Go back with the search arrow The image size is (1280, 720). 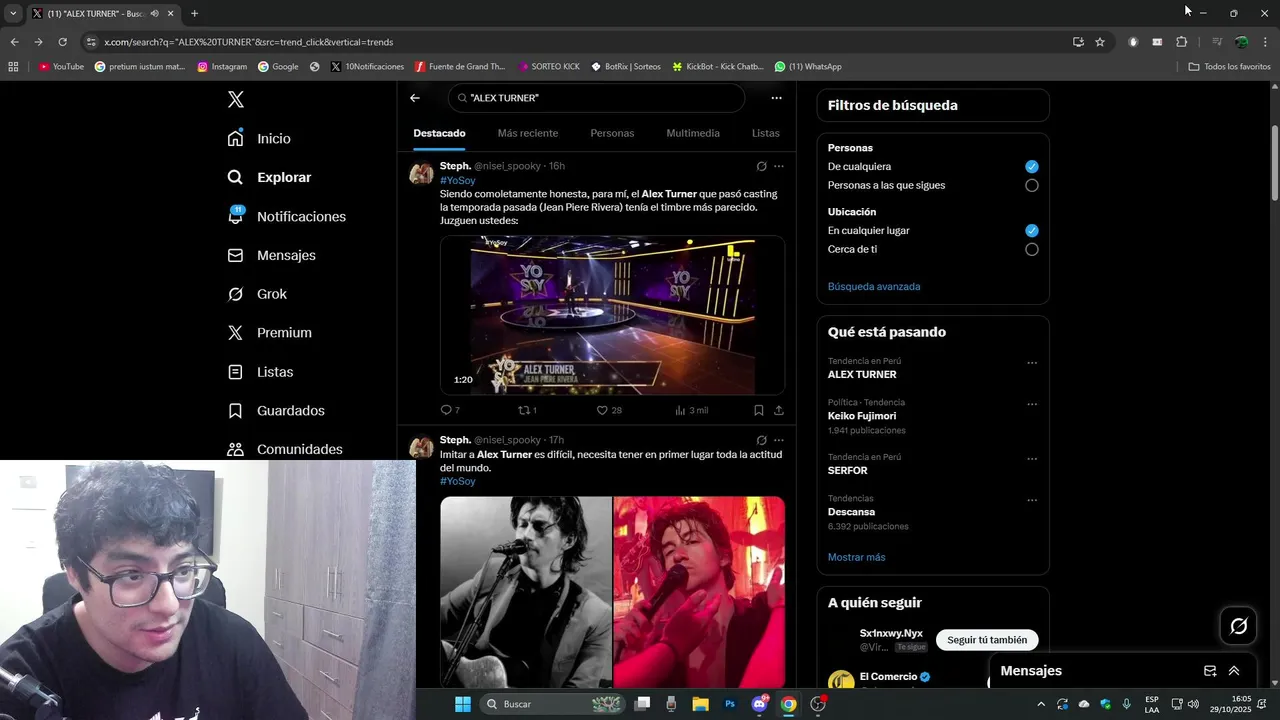[415, 98]
